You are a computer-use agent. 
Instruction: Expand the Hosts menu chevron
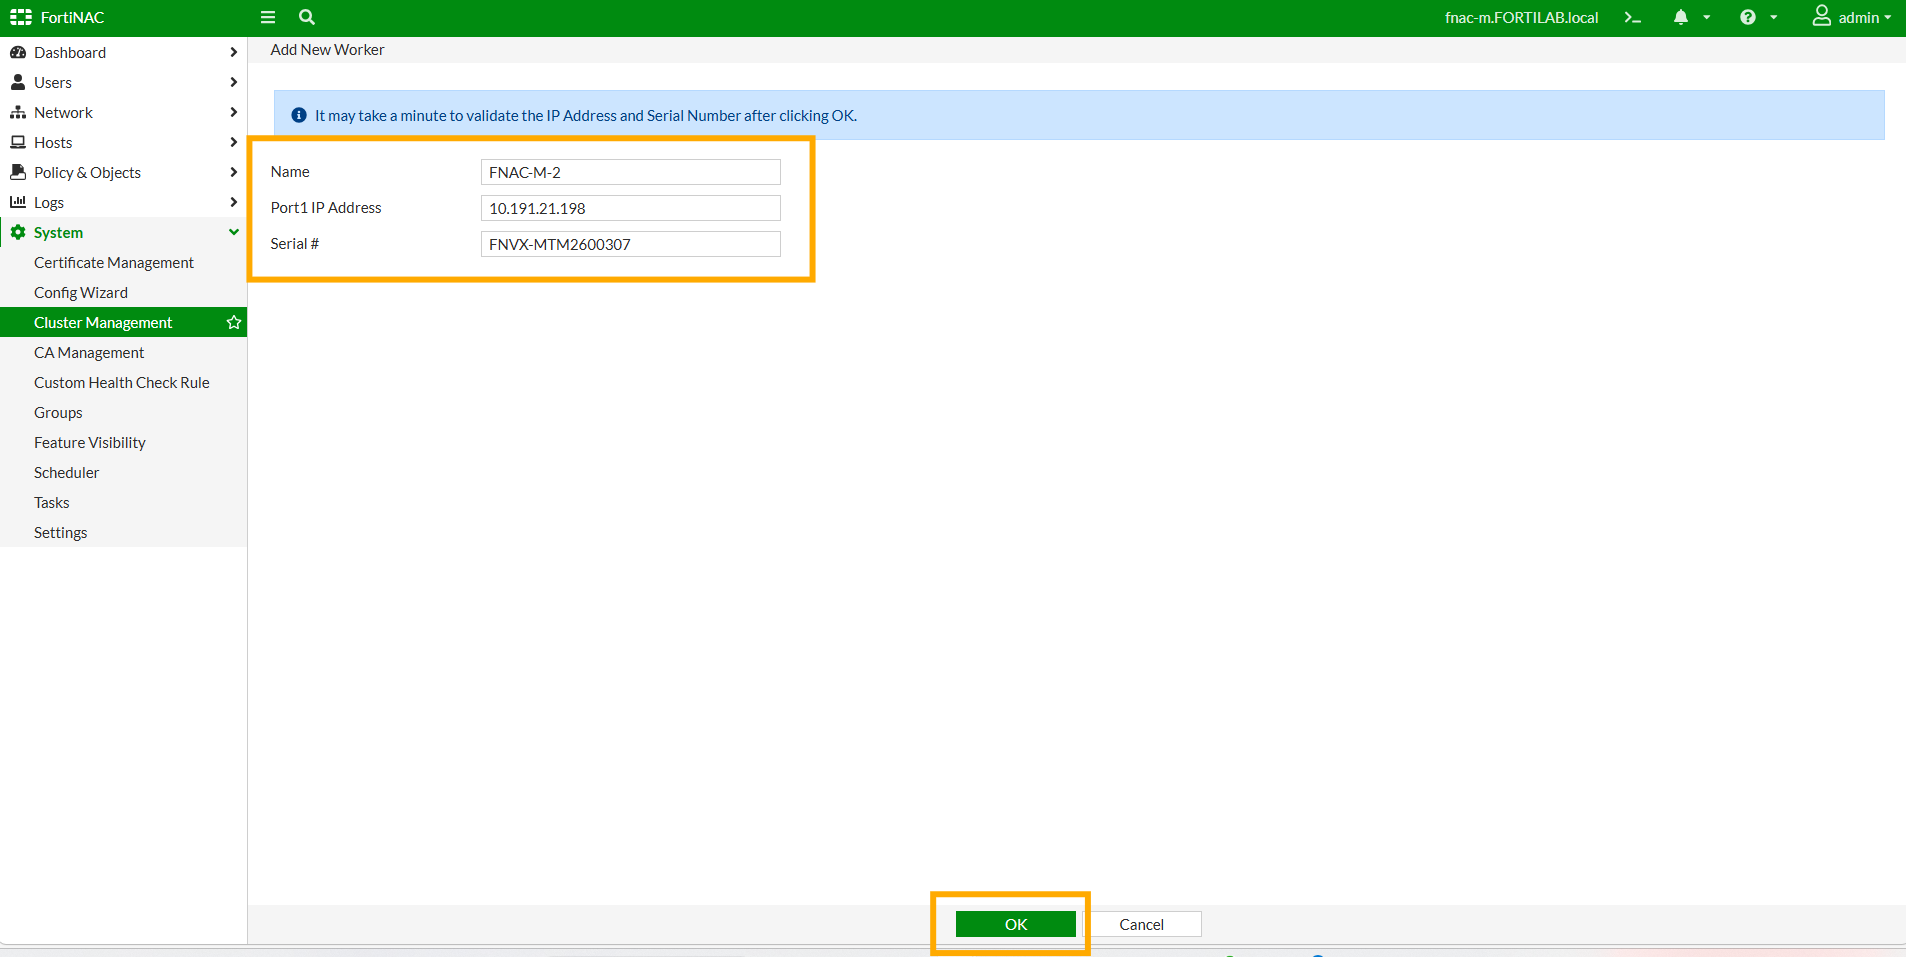click(233, 142)
